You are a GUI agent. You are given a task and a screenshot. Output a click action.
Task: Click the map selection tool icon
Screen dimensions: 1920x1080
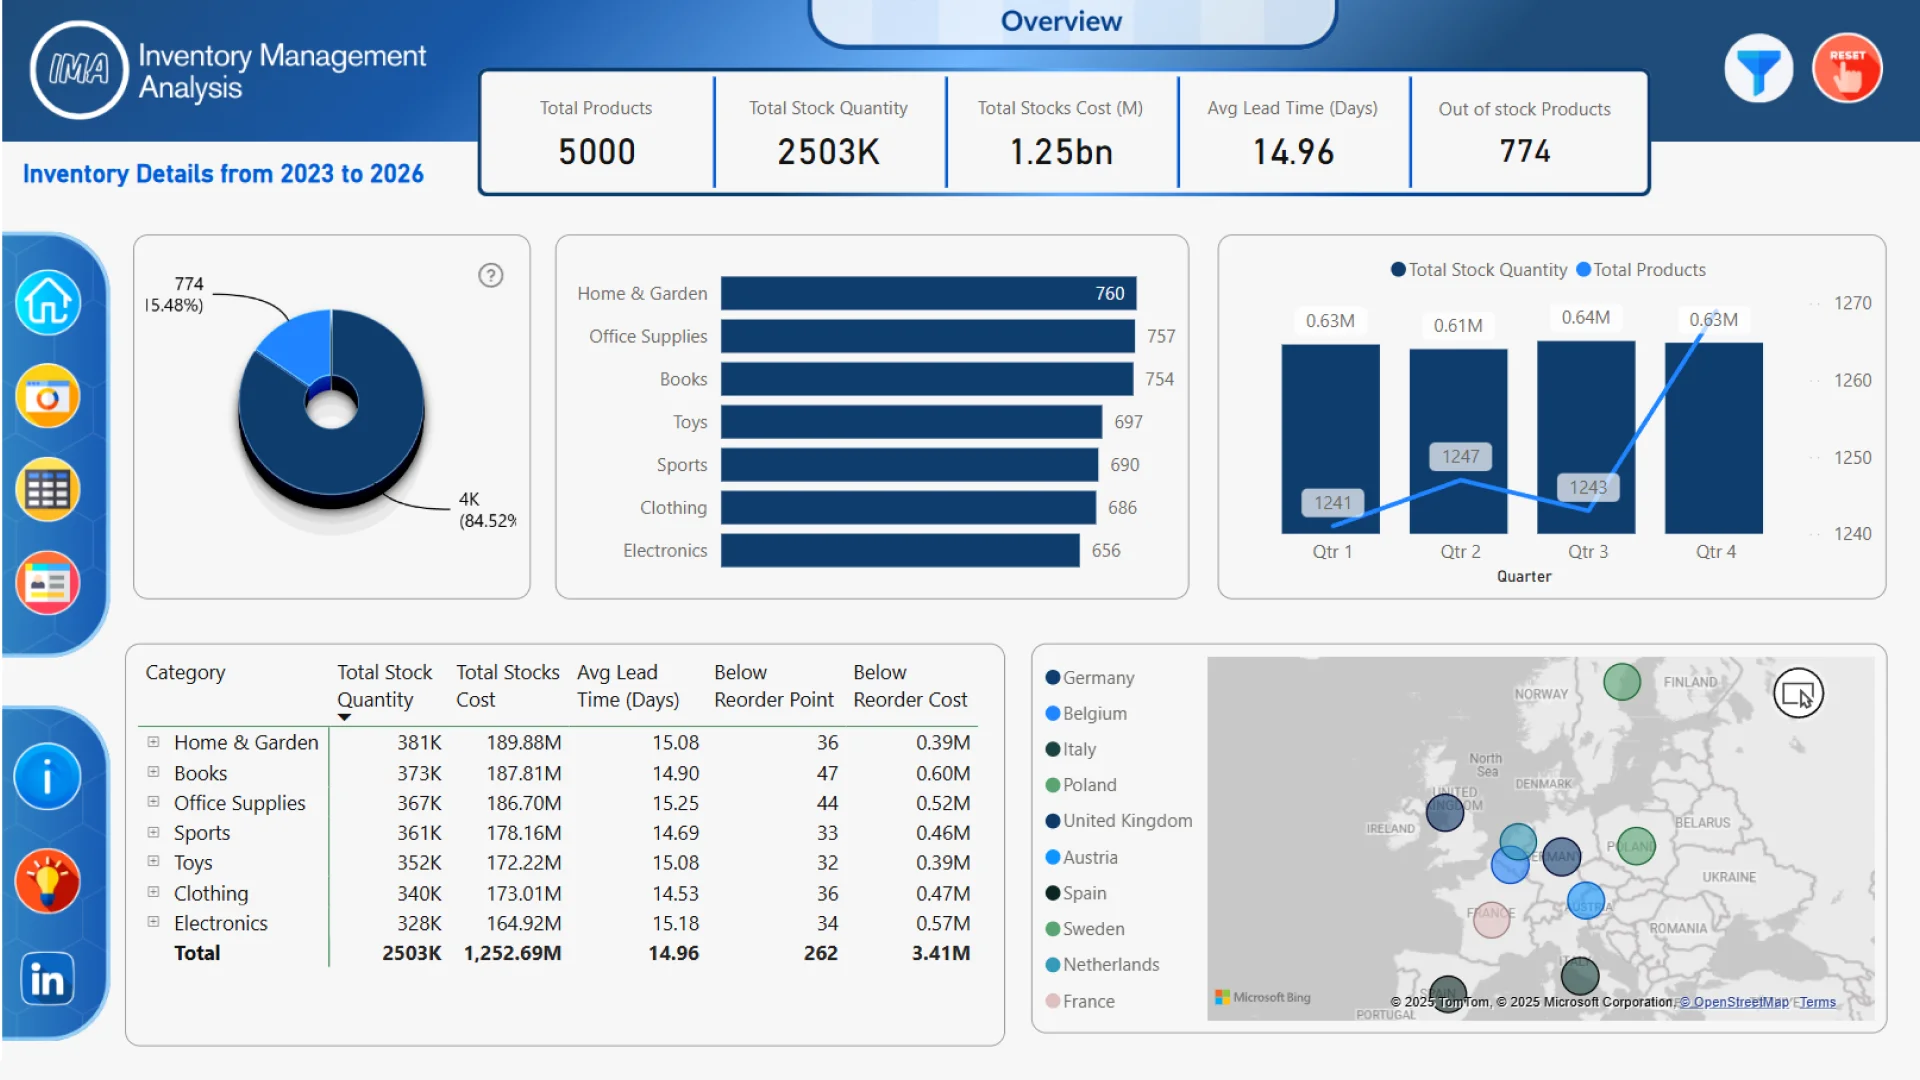tap(1798, 693)
